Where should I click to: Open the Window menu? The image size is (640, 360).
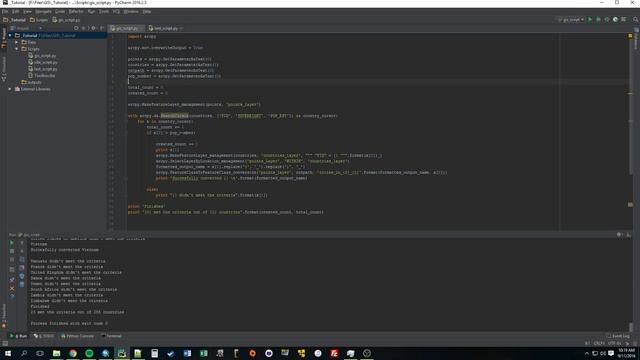tap(131, 12)
